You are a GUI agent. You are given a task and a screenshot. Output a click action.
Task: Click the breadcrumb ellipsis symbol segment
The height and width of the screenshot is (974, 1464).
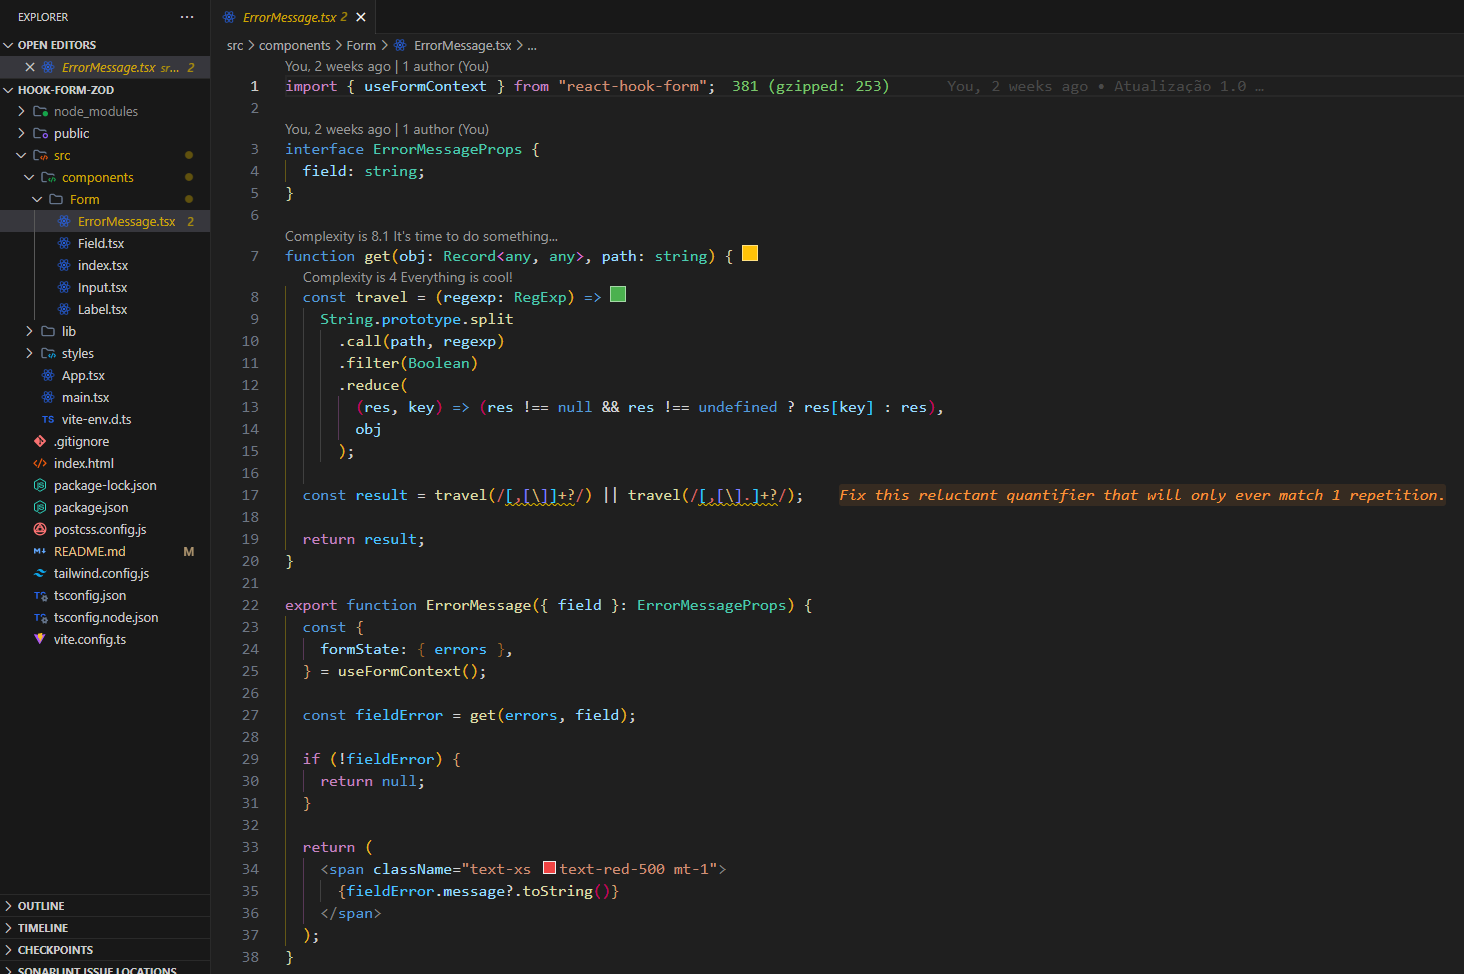532,45
